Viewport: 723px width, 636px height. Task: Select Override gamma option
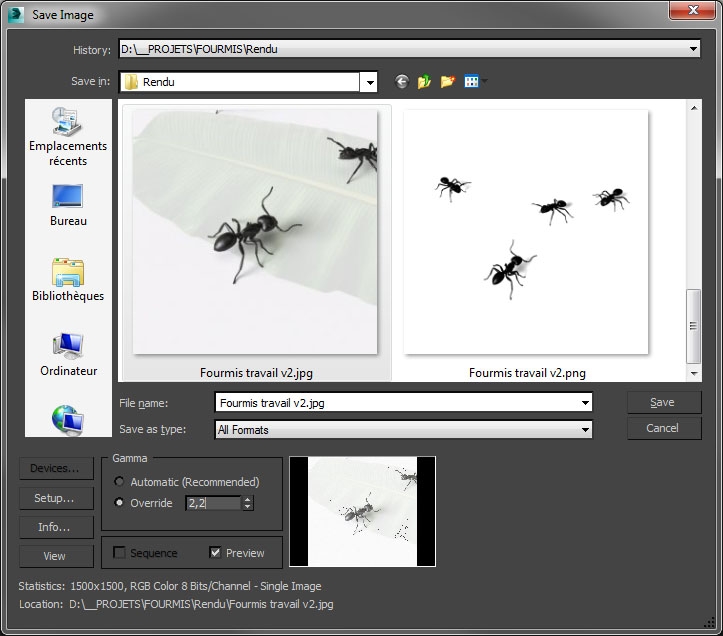(x=119, y=502)
